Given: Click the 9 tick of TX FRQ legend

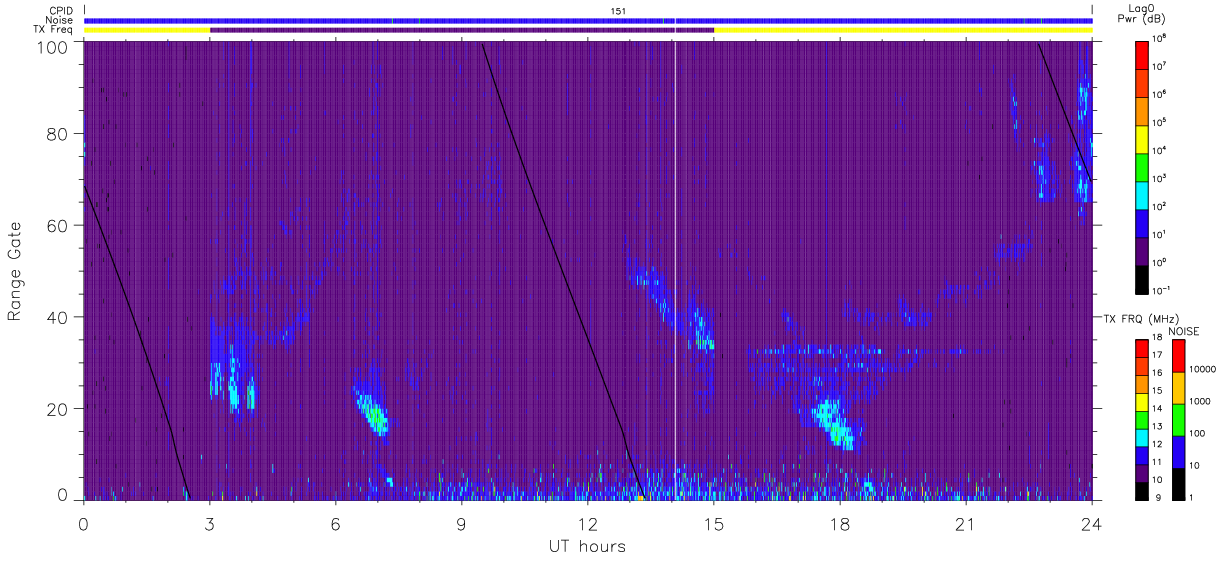Looking at the screenshot, I should pyautogui.click(x=1156, y=497).
